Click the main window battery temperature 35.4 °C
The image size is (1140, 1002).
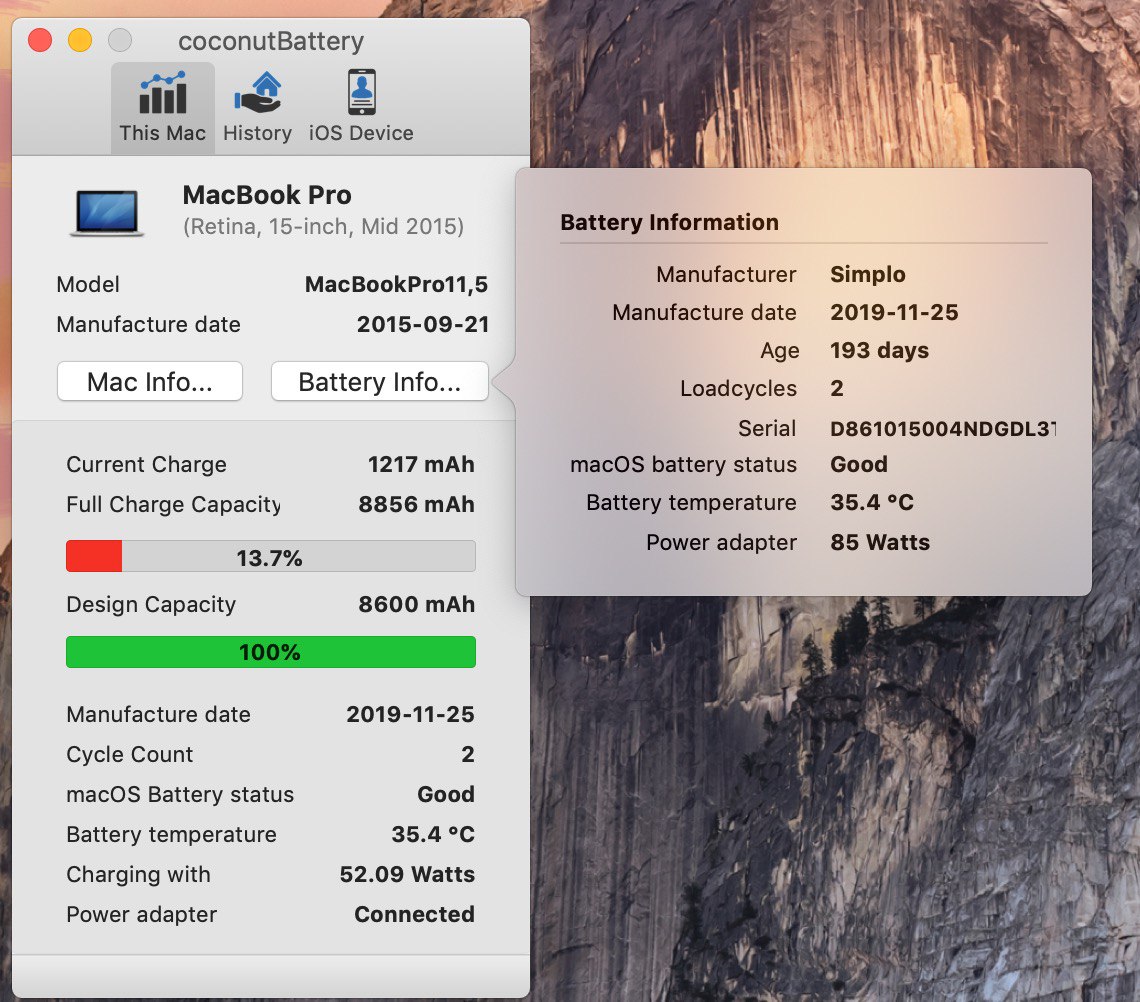point(433,834)
